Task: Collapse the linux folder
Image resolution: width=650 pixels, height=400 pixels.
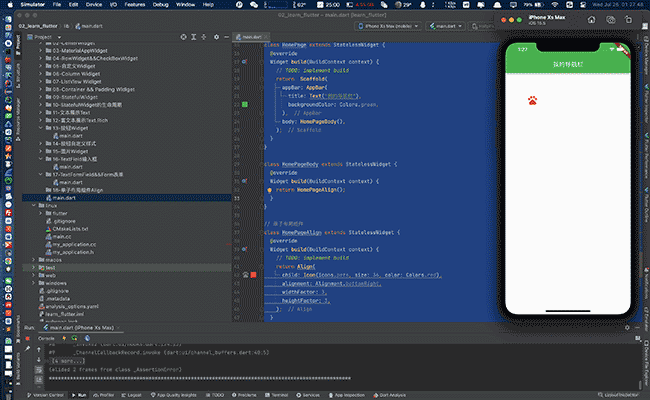Action: [x=34, y=206]
